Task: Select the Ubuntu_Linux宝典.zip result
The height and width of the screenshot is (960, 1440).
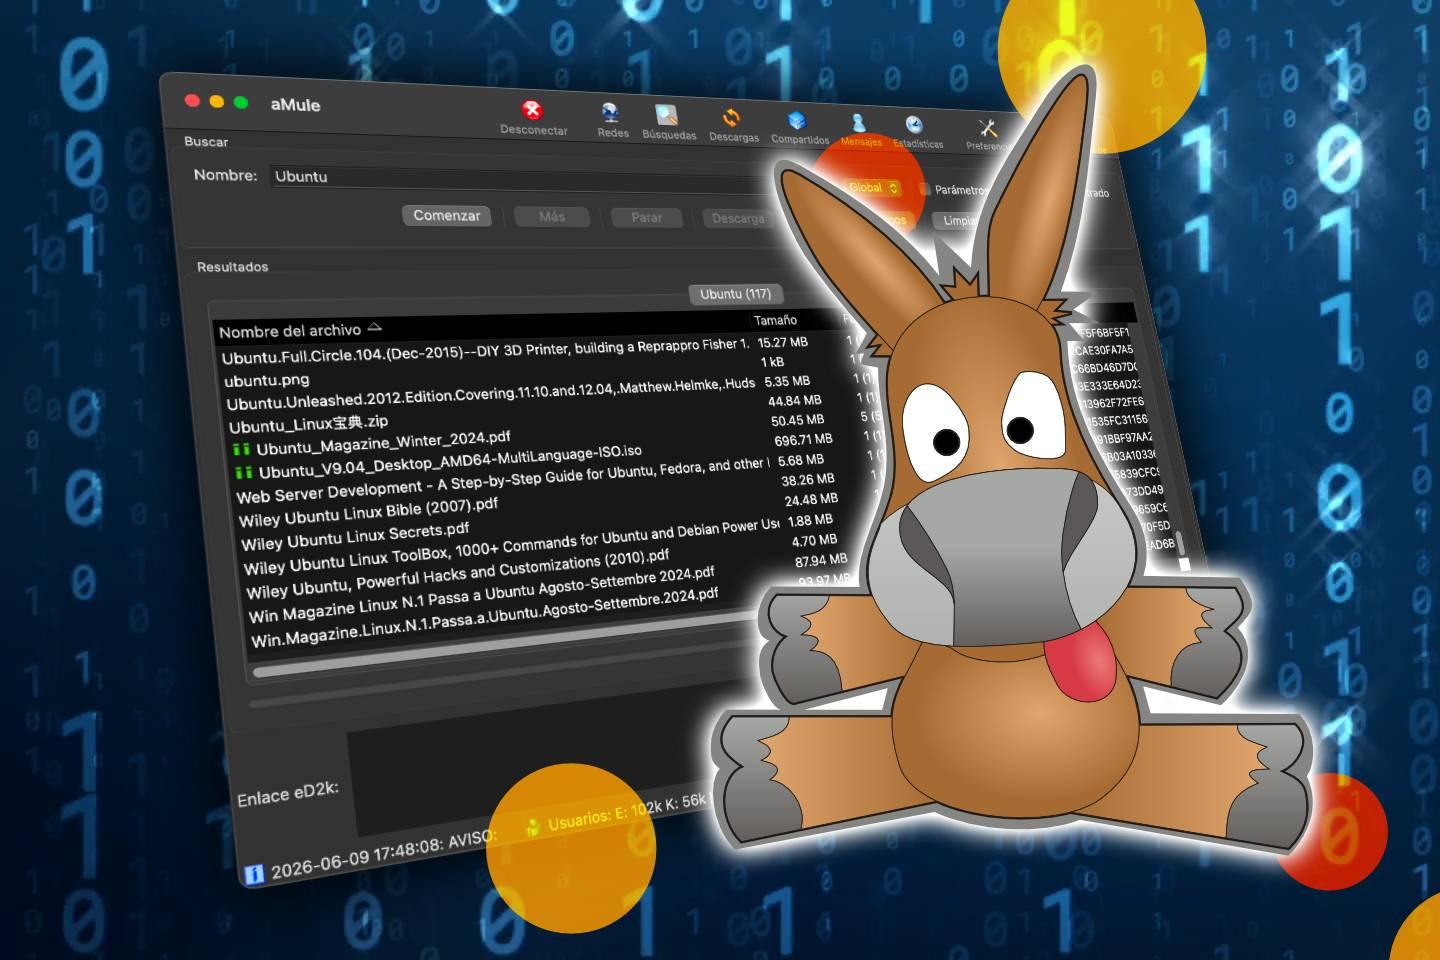Action: pos(308,423)
